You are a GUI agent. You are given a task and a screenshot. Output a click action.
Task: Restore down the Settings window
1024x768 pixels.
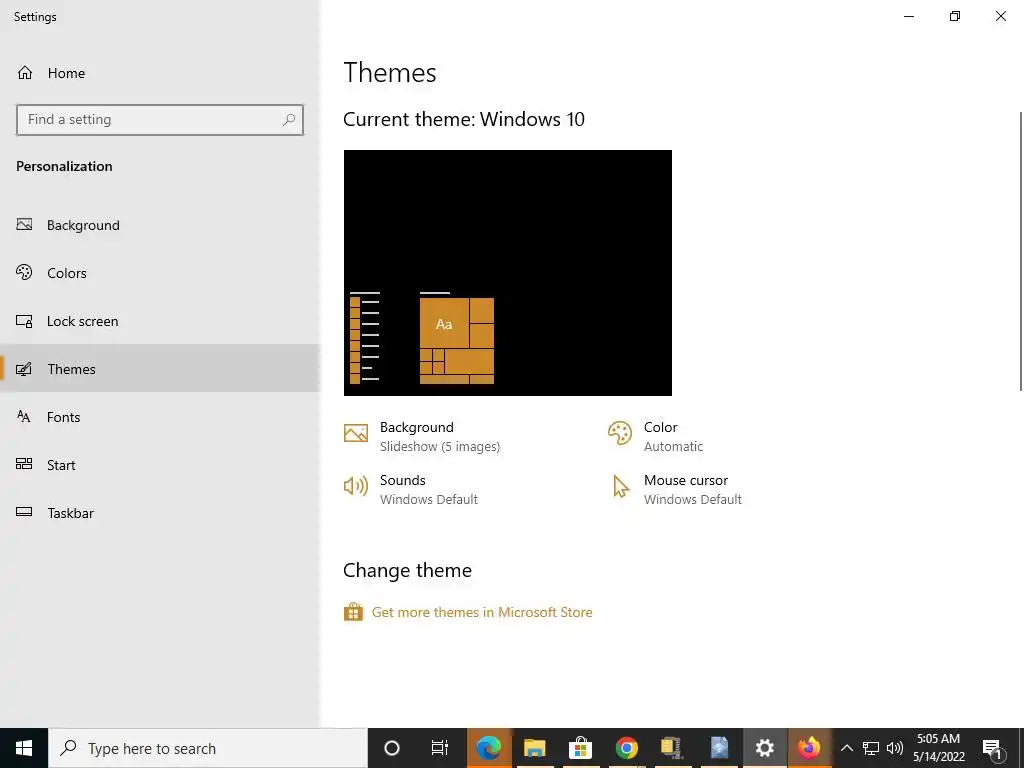pyautogui.click(x=955, y=16)
